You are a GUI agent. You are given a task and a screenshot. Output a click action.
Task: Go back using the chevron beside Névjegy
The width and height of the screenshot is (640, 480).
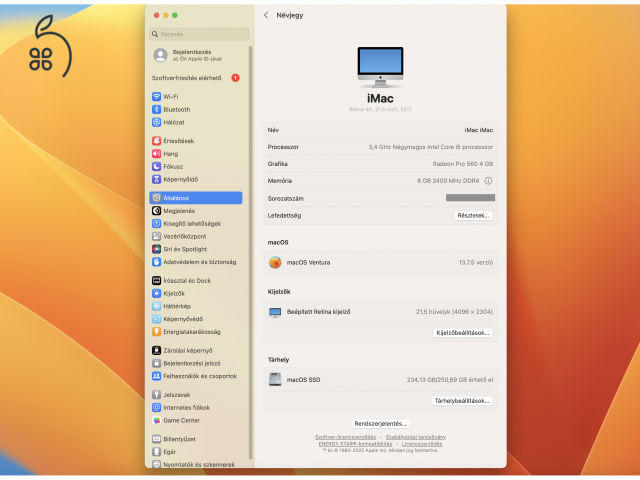266,15
